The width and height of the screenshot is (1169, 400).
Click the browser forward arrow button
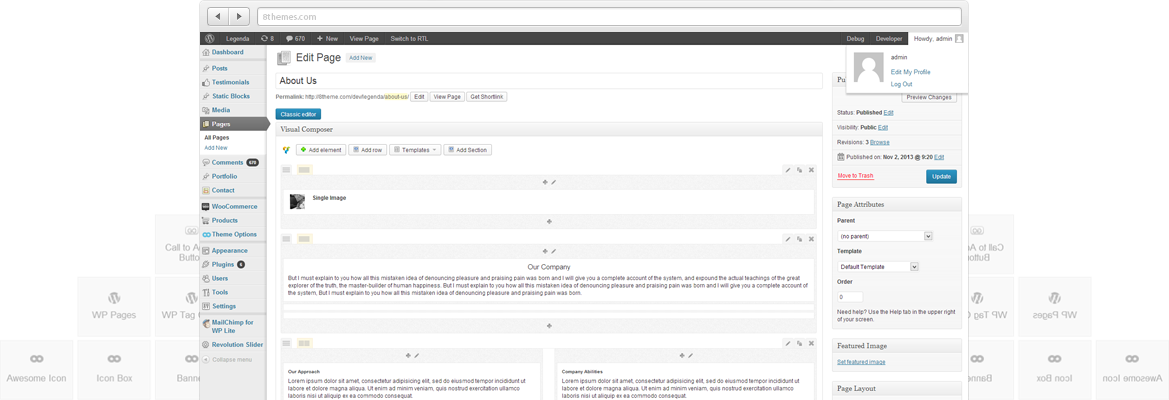click(x=239, y=16)
